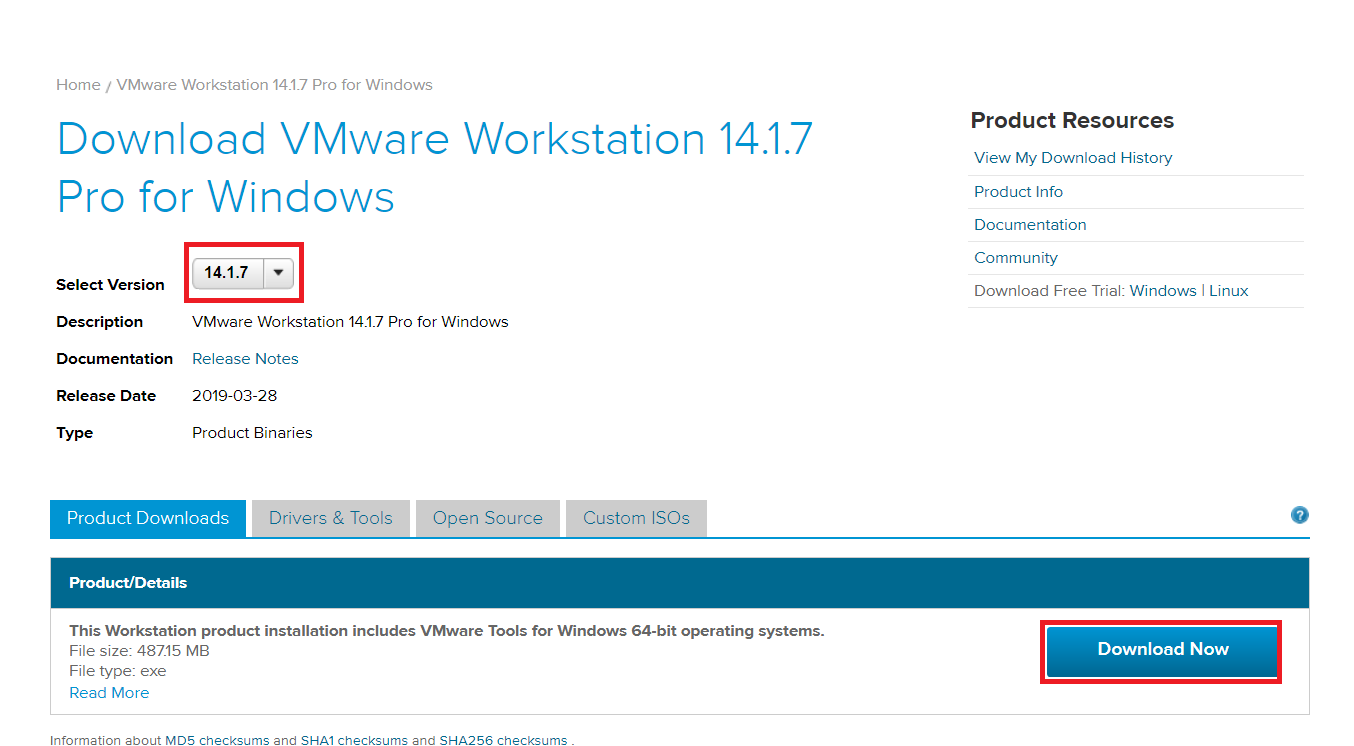Click the 'File type: exe' text
Screen dimensions: 1354x746
point(118,671)
